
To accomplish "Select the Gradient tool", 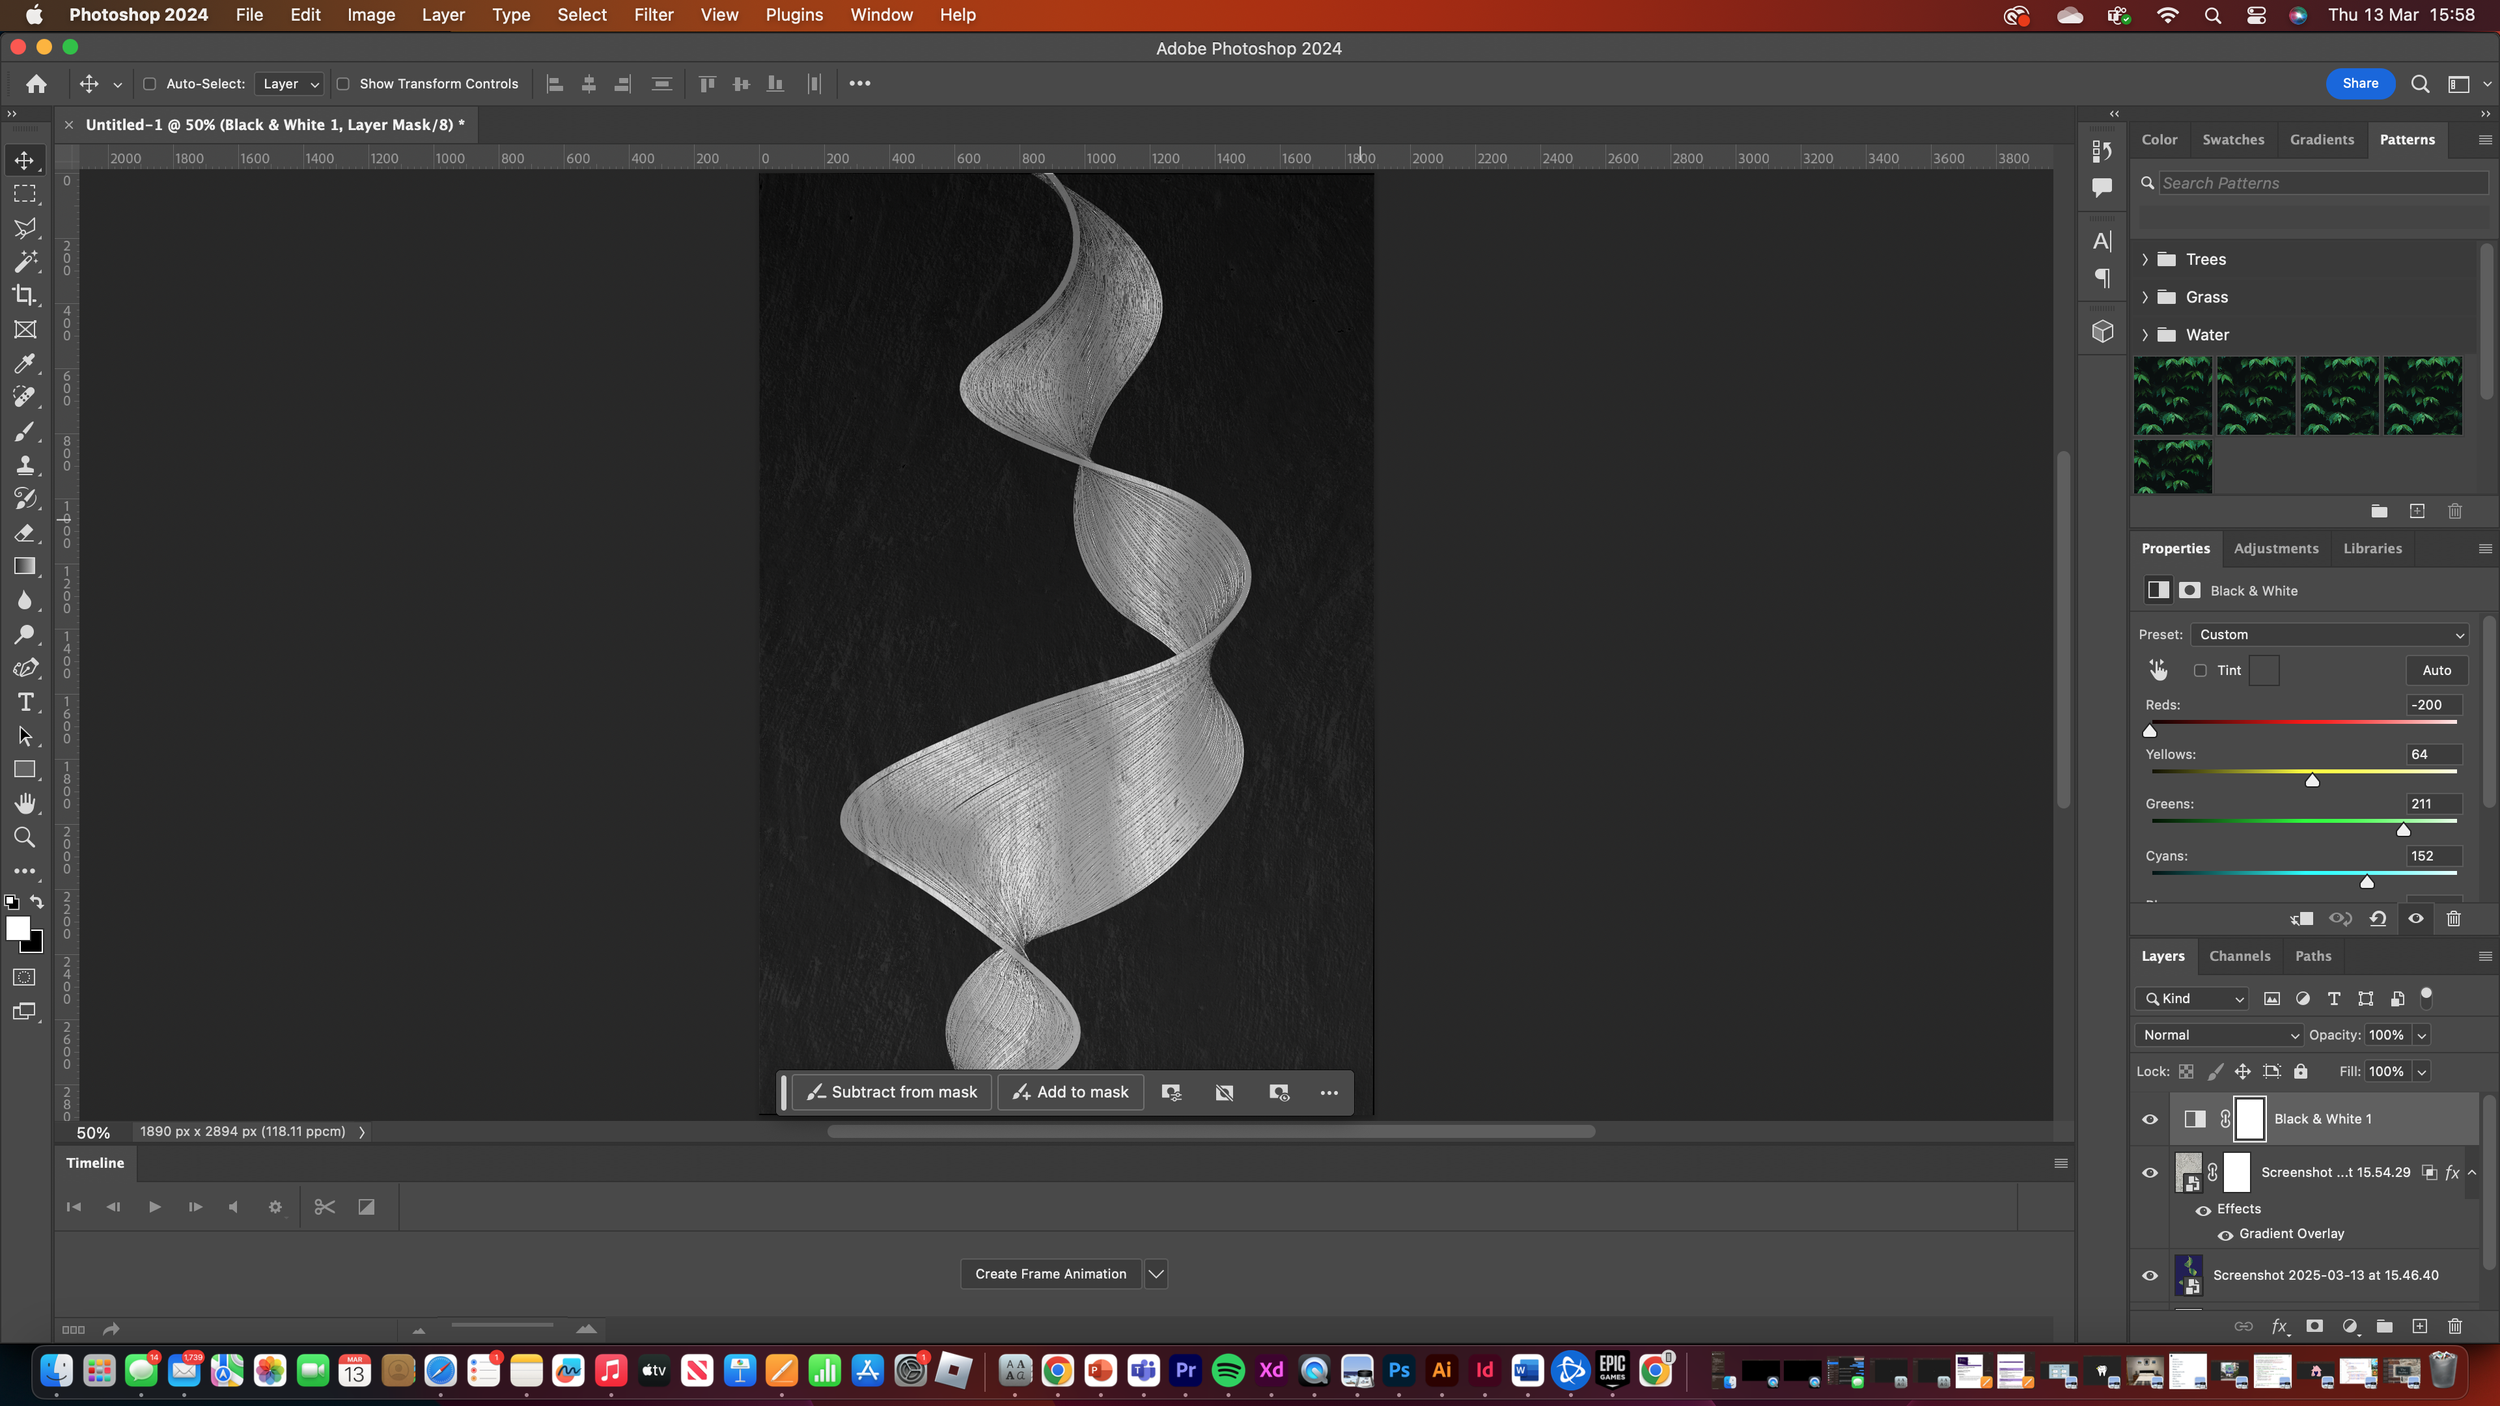I will click(x=25, y=567).
